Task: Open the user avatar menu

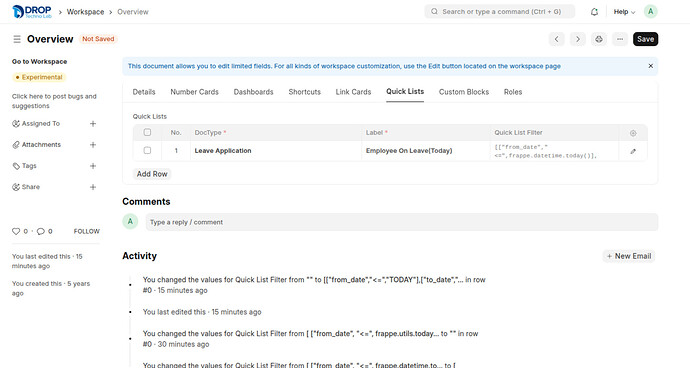Action: [650, 12]
